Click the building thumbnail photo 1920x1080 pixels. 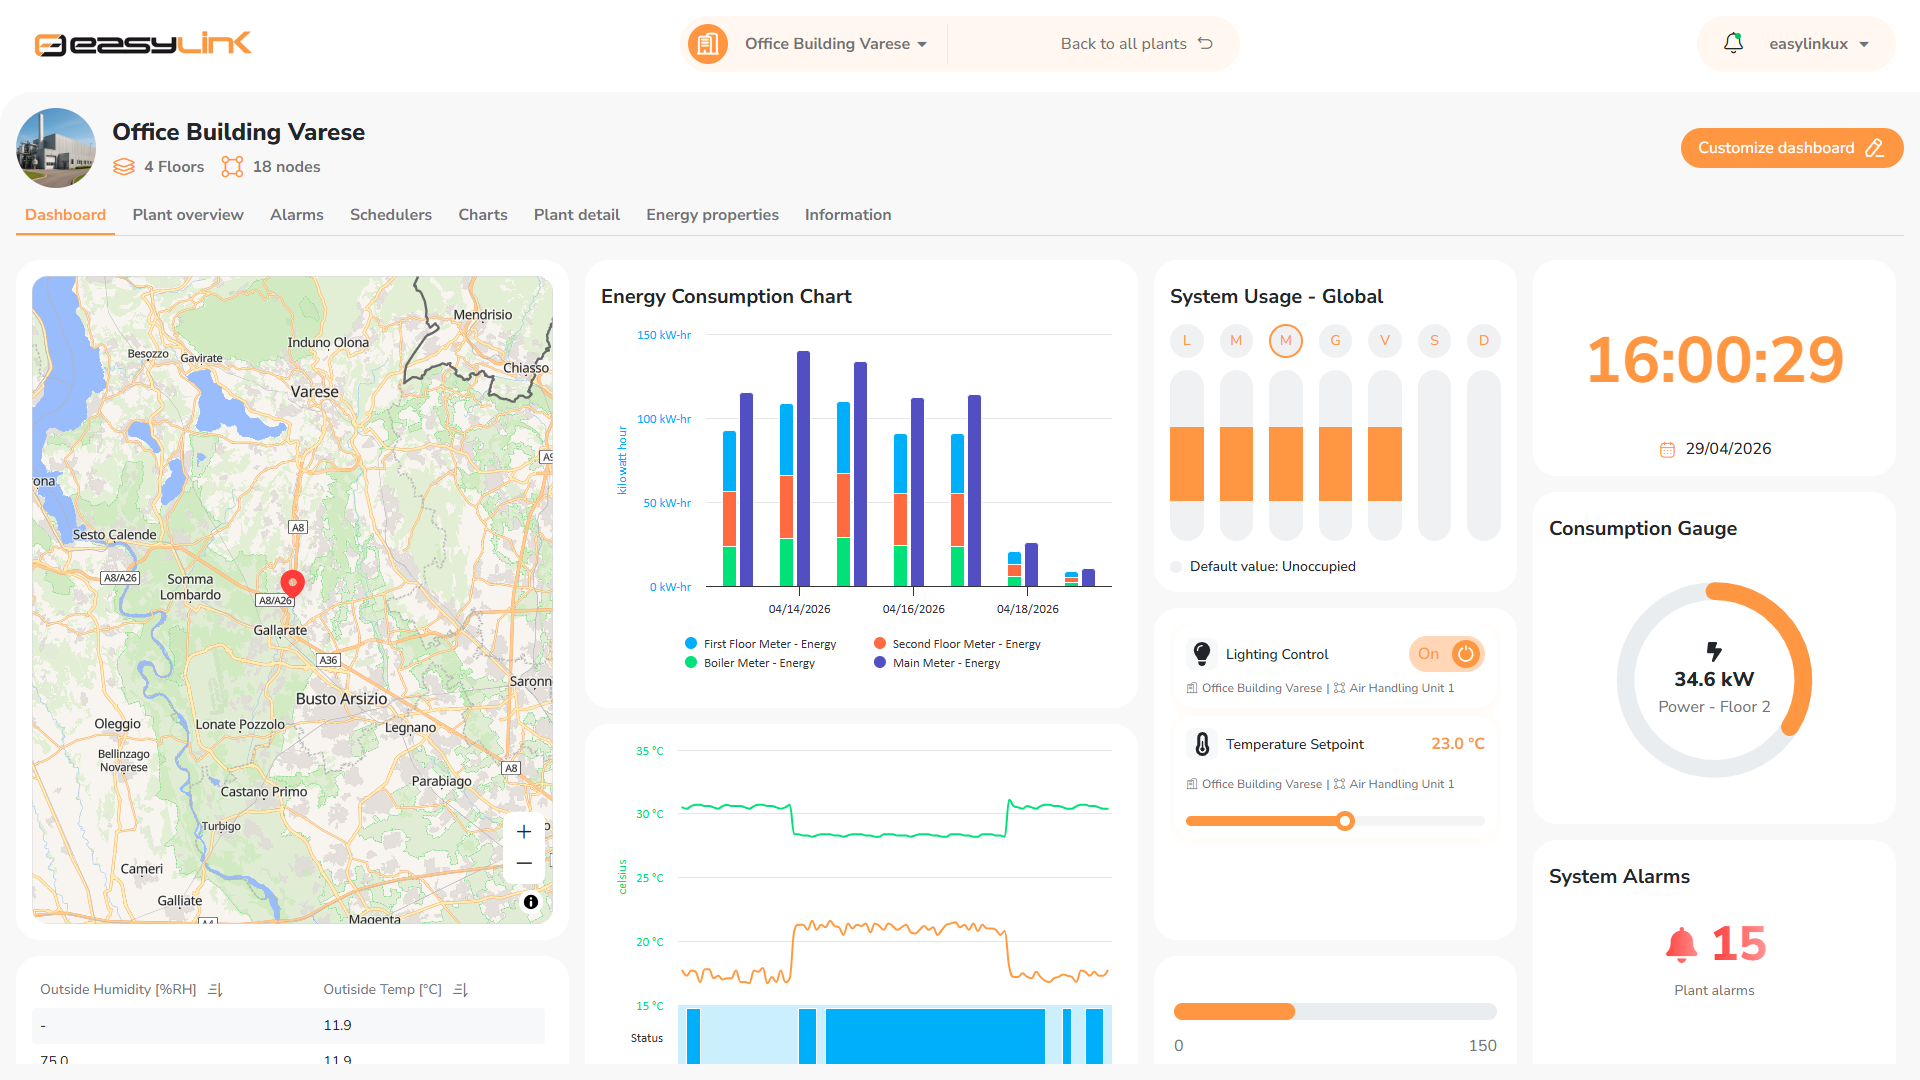point(56,148)
